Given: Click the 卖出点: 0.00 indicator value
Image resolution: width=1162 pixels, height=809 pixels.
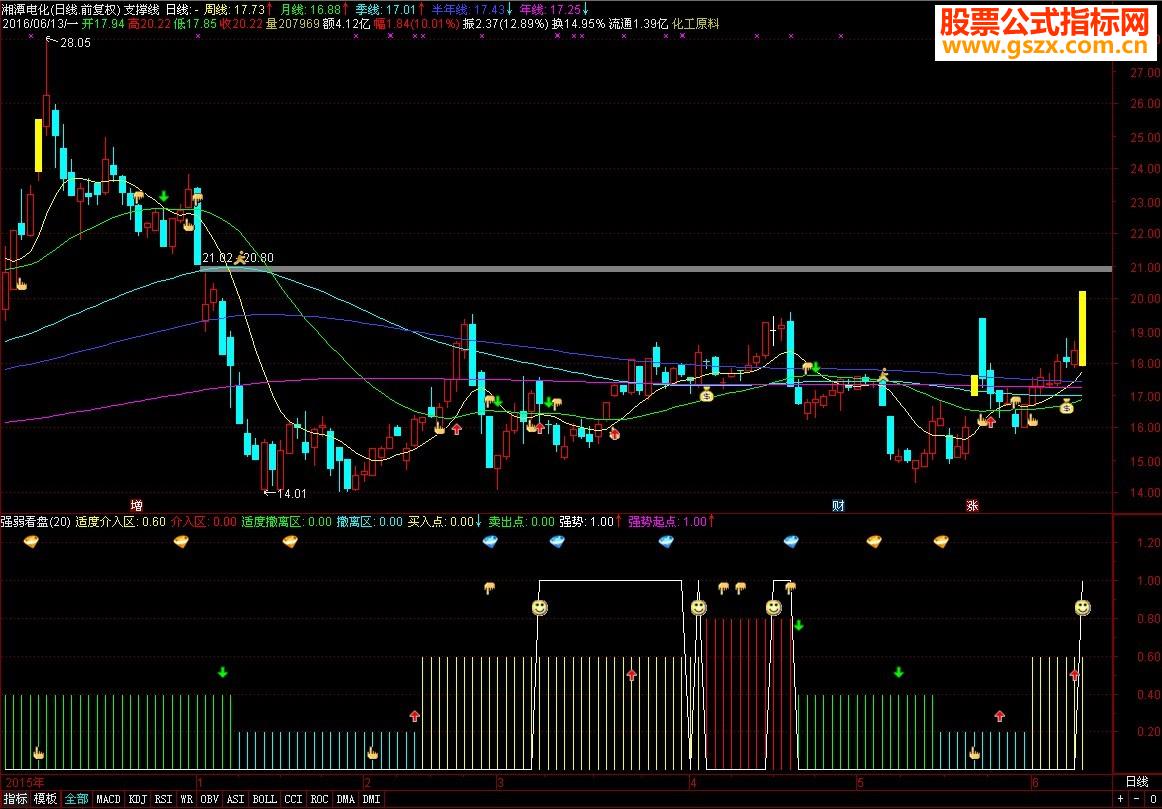Looking at the screenshot, I should coord(522,522).
